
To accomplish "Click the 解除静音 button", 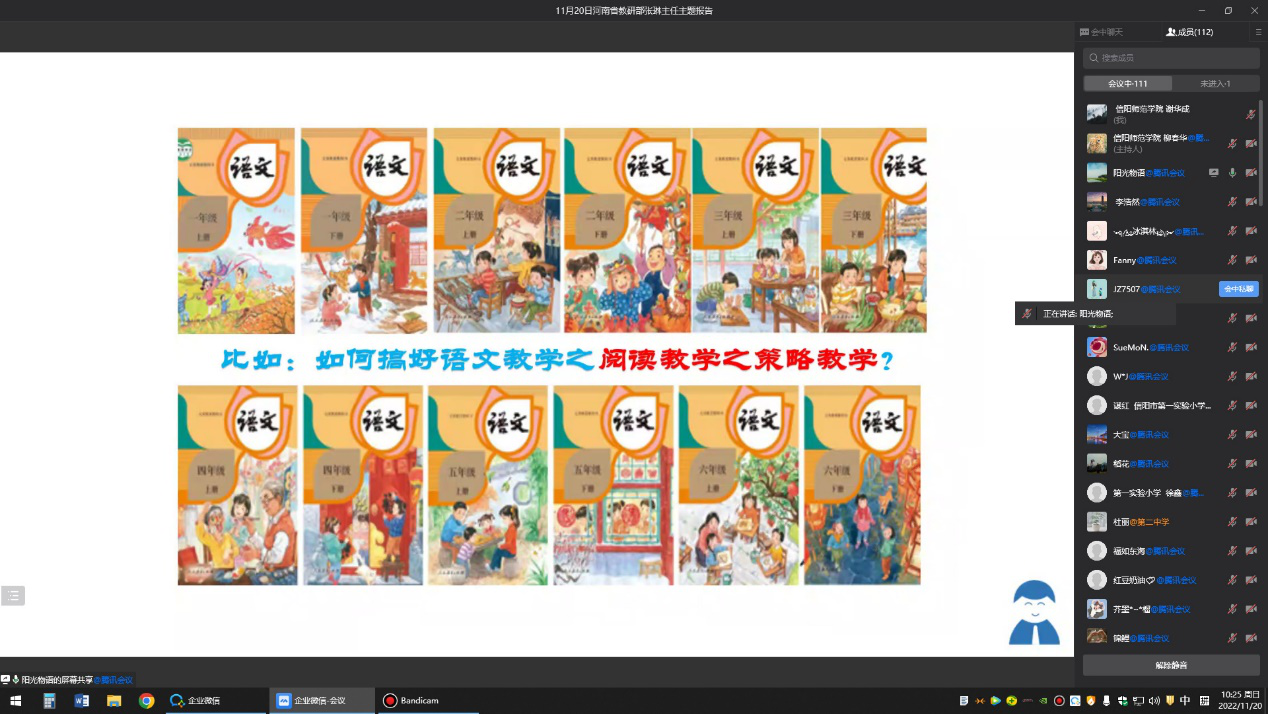I will (1171, 665).
